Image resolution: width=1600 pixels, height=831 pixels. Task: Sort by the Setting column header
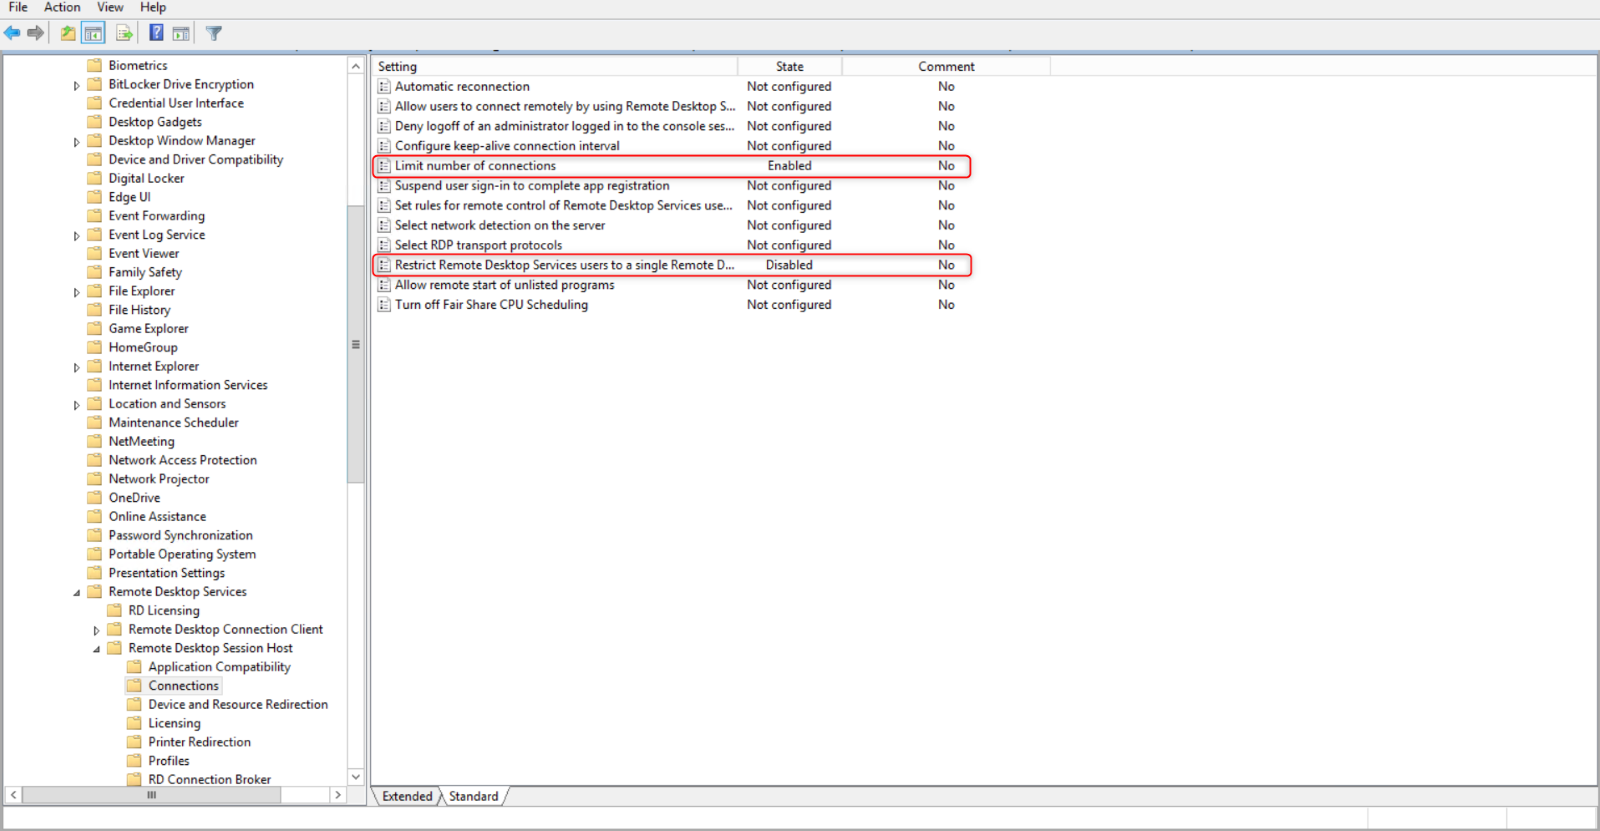coord(555,66)
